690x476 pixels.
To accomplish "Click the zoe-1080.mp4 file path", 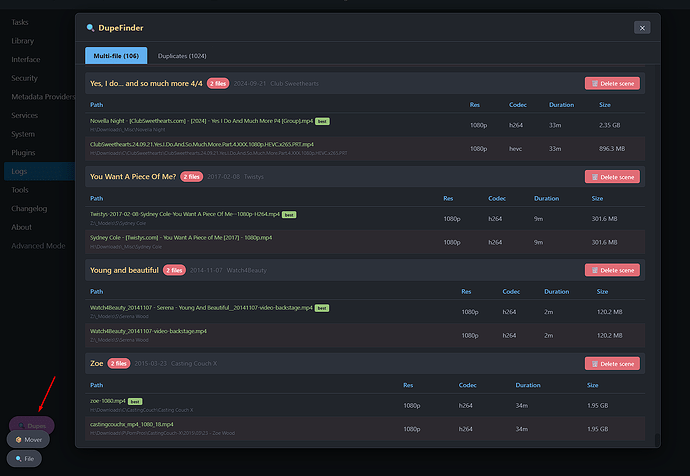I will 105,400.
